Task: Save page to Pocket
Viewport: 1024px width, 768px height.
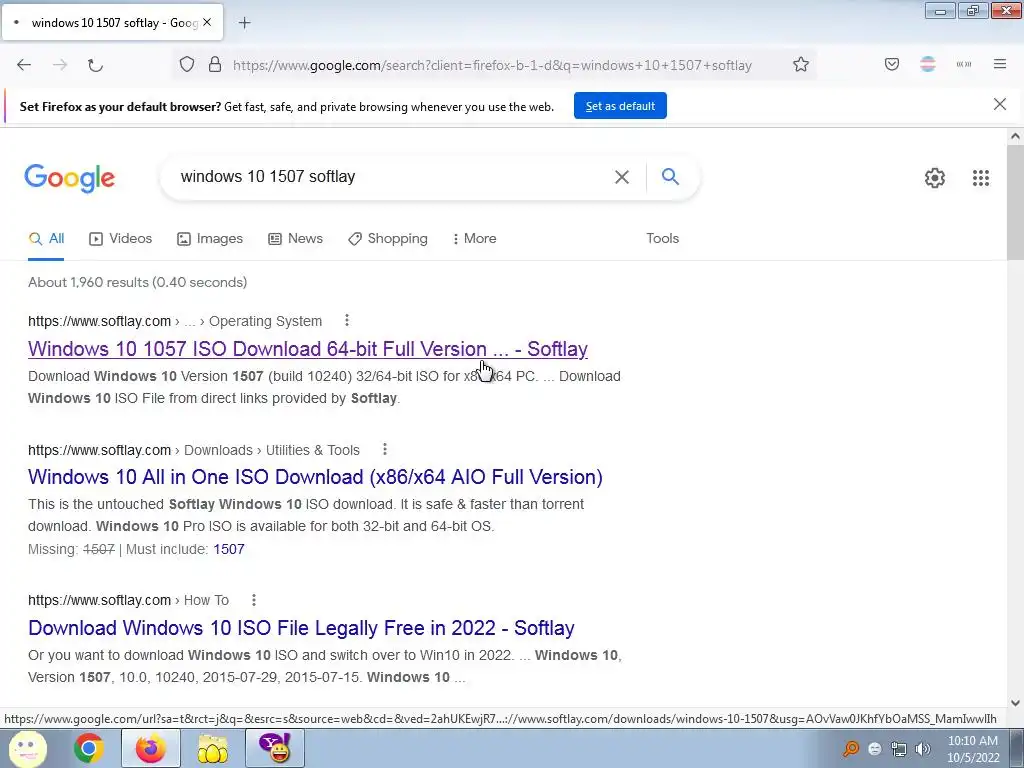Action: coord(892,64)
